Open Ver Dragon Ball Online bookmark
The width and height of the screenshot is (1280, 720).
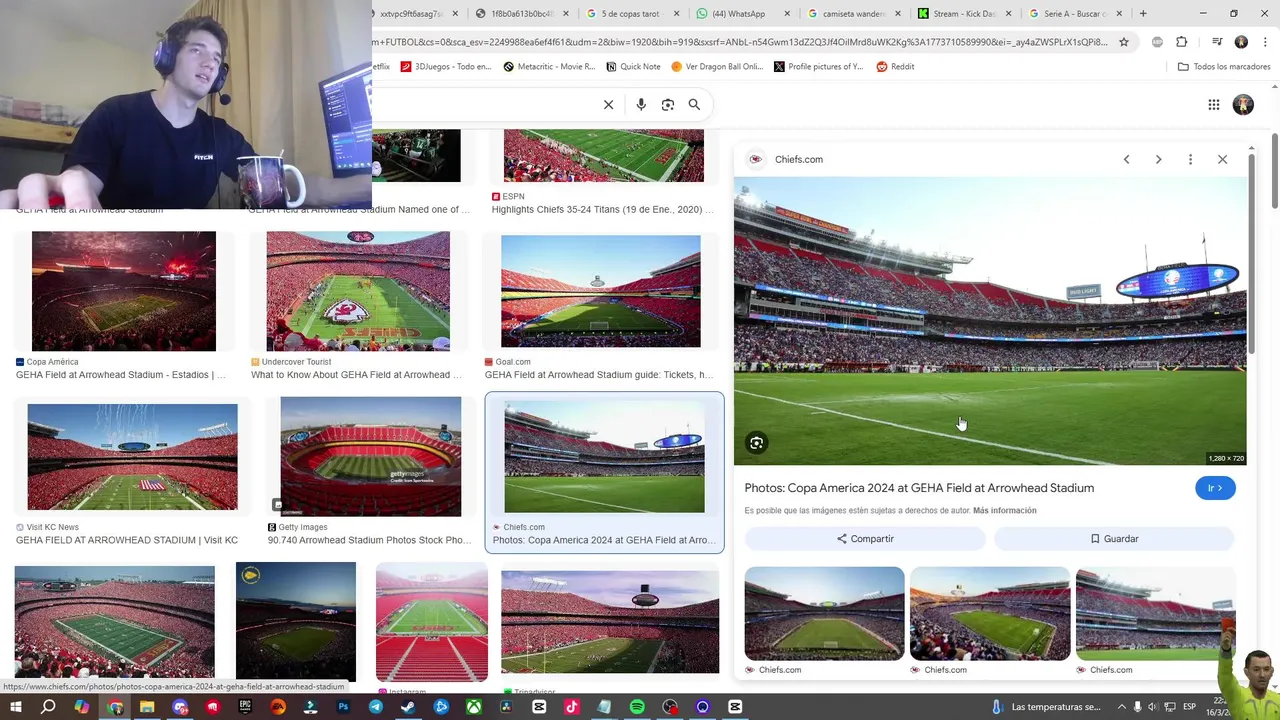click(x=717, y=66)
